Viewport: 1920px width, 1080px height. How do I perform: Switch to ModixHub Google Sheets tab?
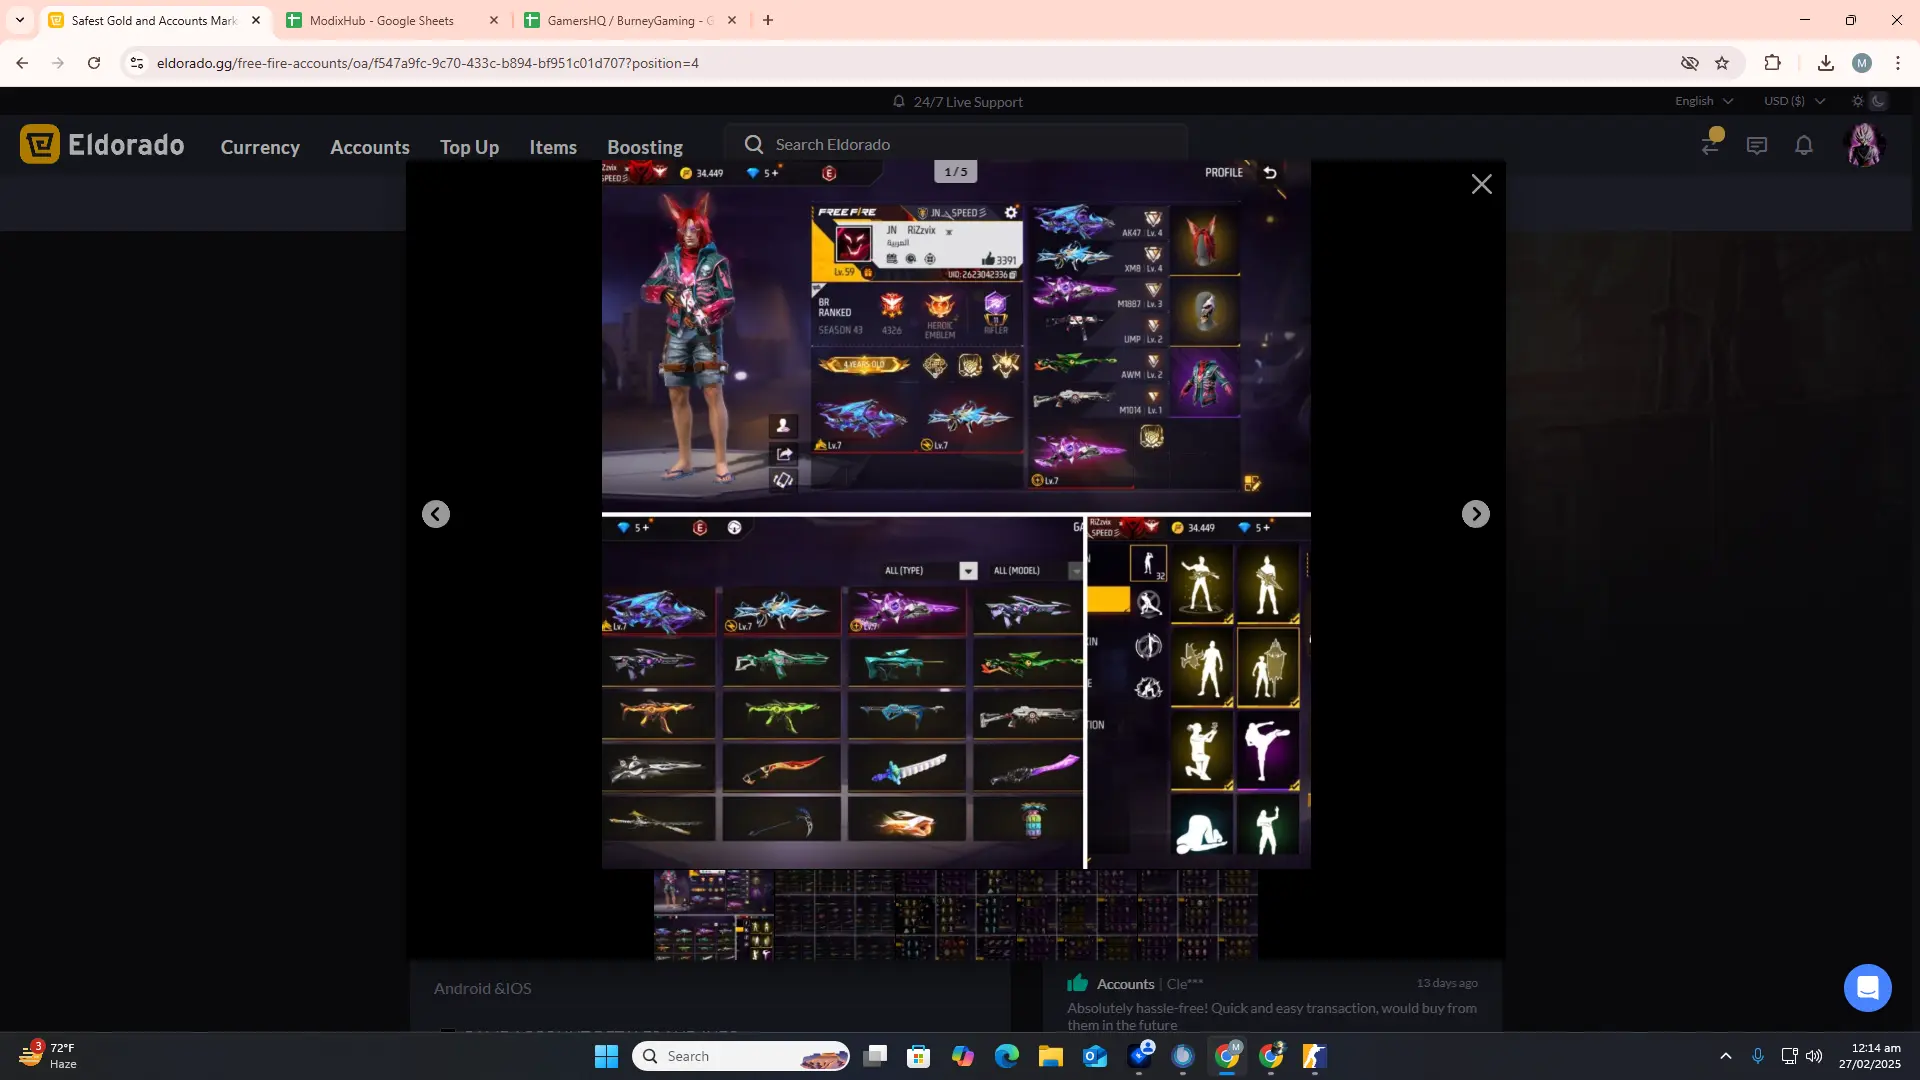pos(381,20)
